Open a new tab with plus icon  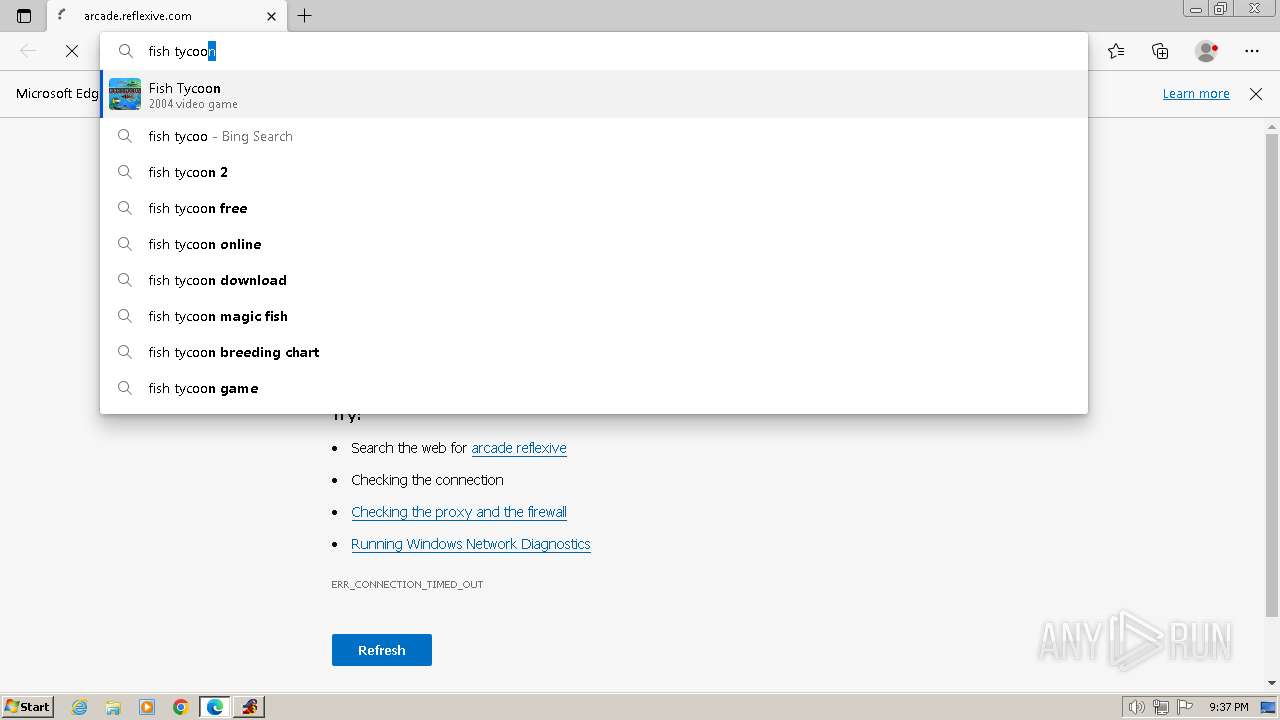[x=305, y=16]
